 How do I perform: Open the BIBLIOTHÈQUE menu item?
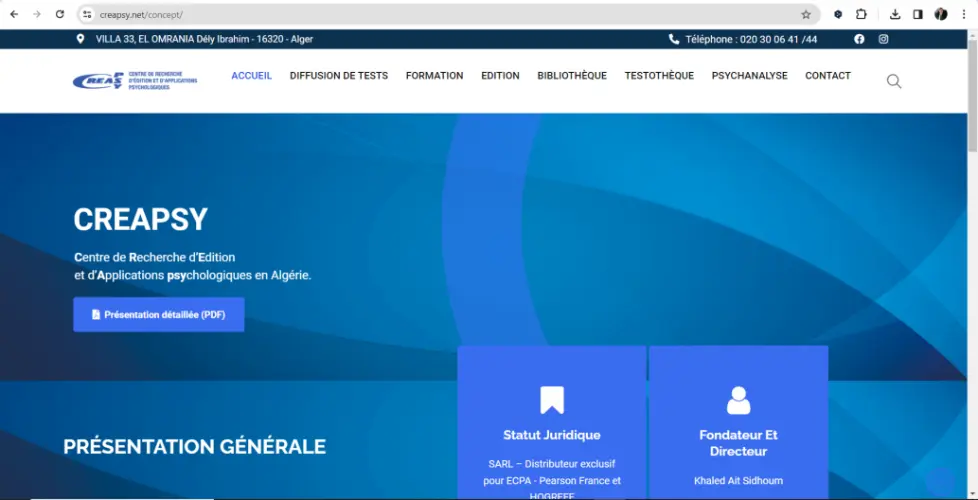(572, 75)
